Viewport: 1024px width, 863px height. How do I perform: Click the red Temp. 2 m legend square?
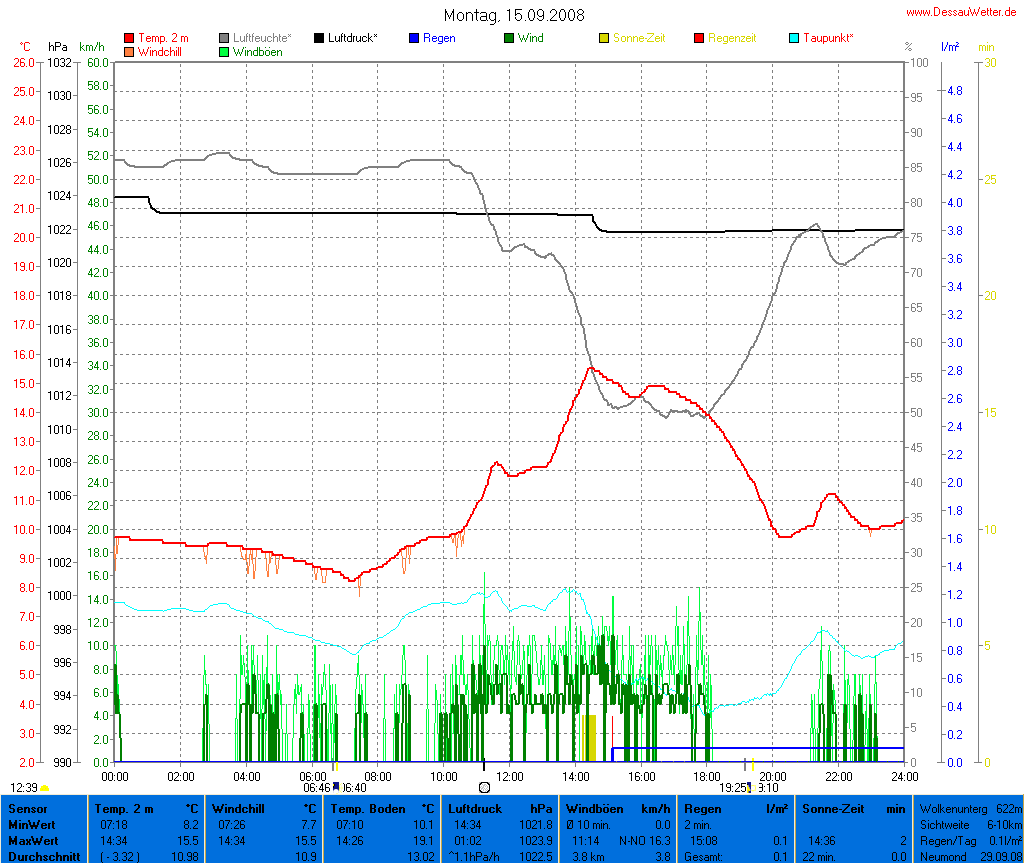pyautogui.click(x=129, y=38)
